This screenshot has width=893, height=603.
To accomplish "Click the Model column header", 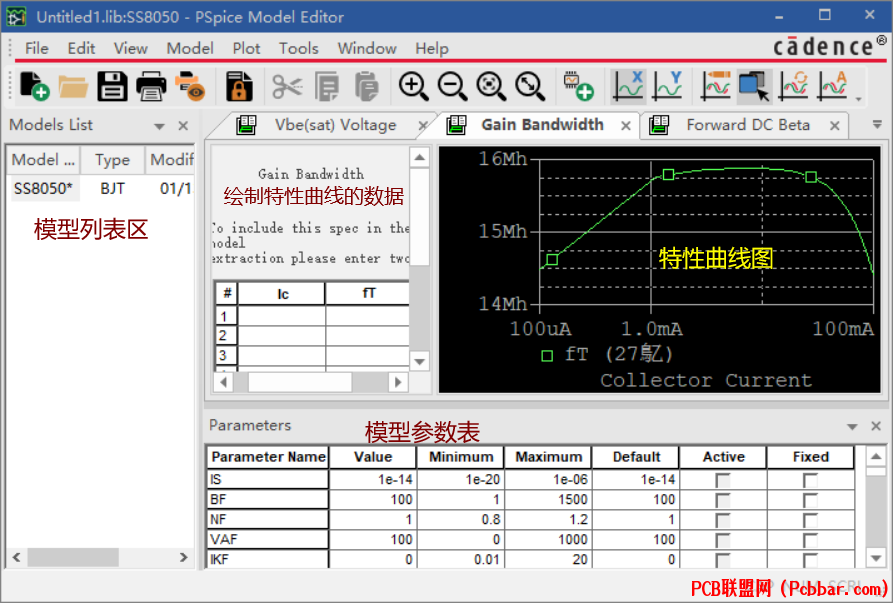I will click(x=43, y=160).
